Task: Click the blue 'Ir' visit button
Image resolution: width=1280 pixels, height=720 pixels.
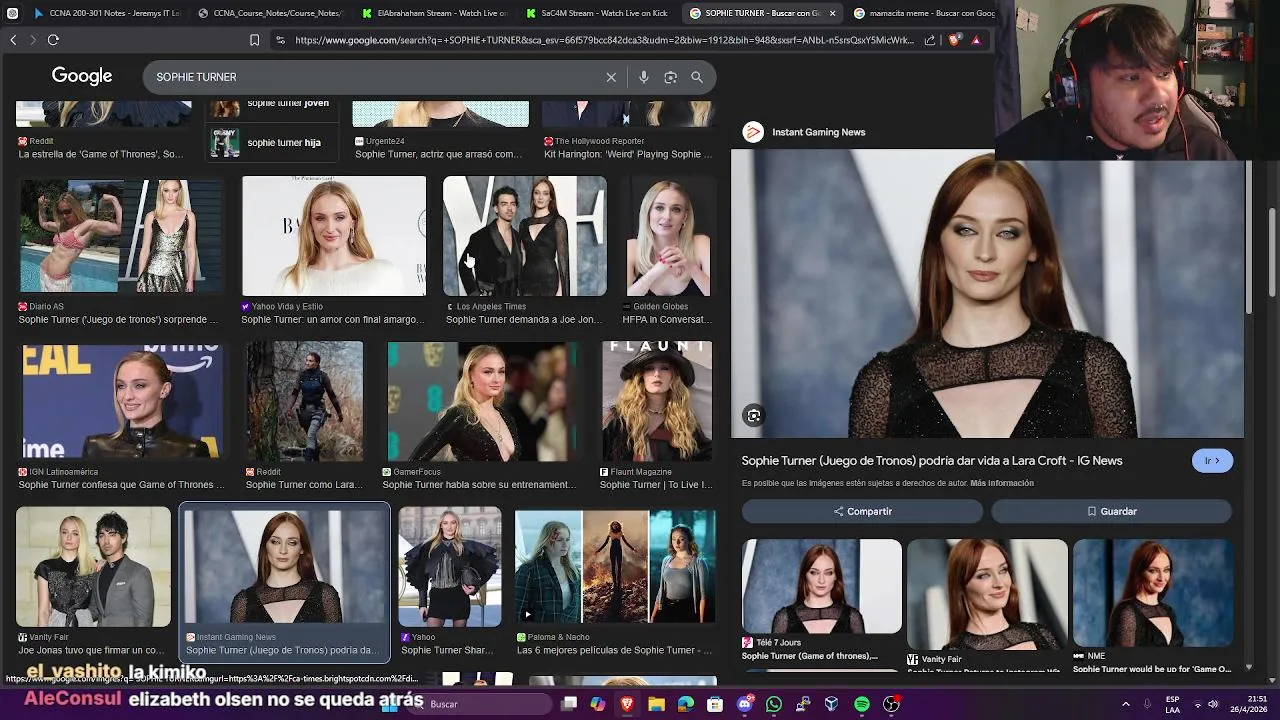Action: click(x=1212, y=461)
